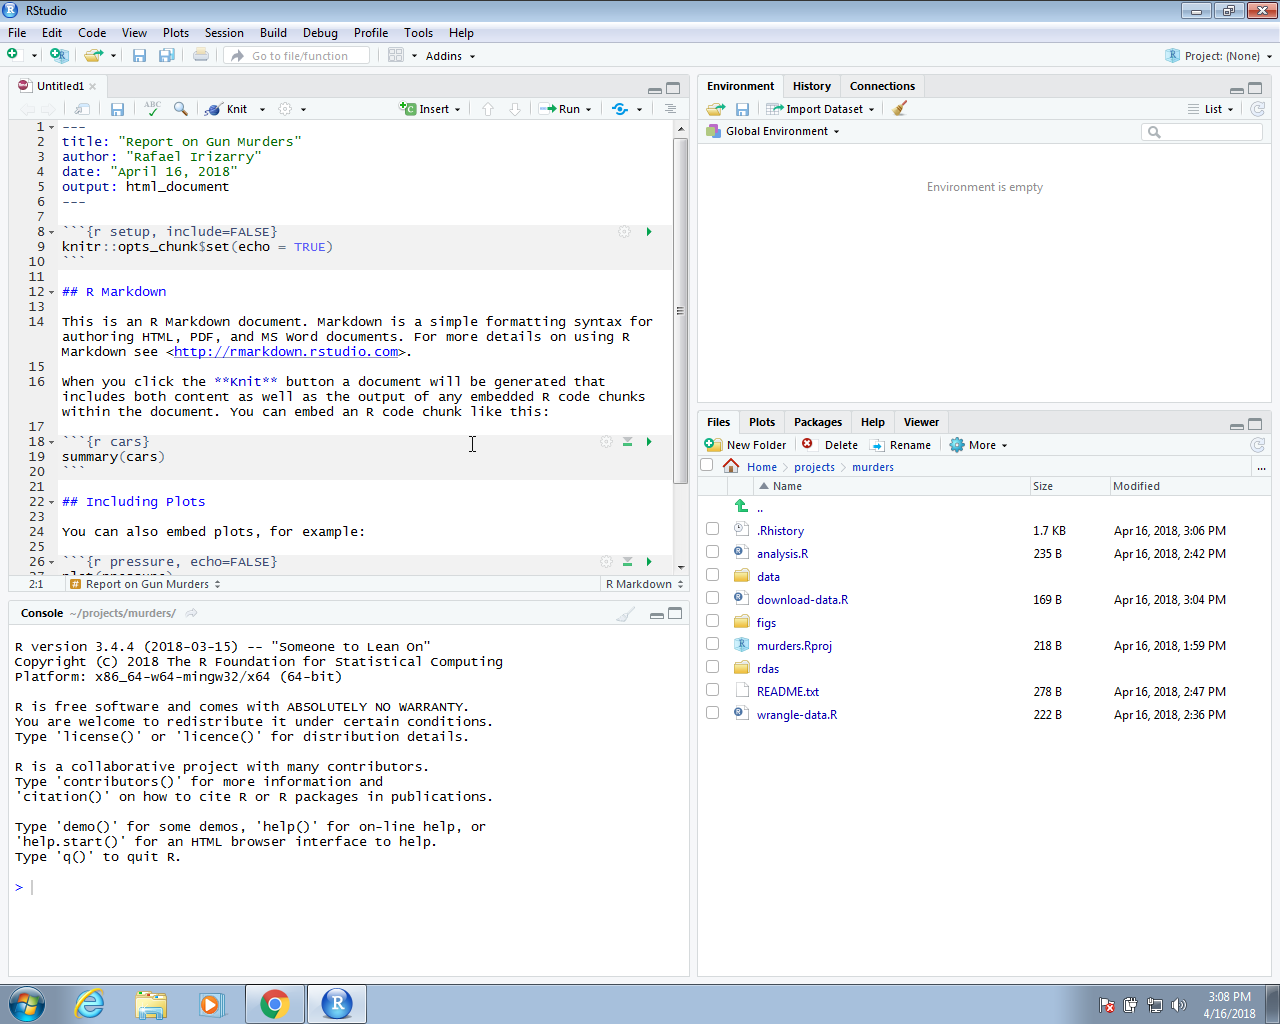This screenshot has height=1024, width=1280.
Task: Open the Global Environment dropdown
Action: (773, 131)
